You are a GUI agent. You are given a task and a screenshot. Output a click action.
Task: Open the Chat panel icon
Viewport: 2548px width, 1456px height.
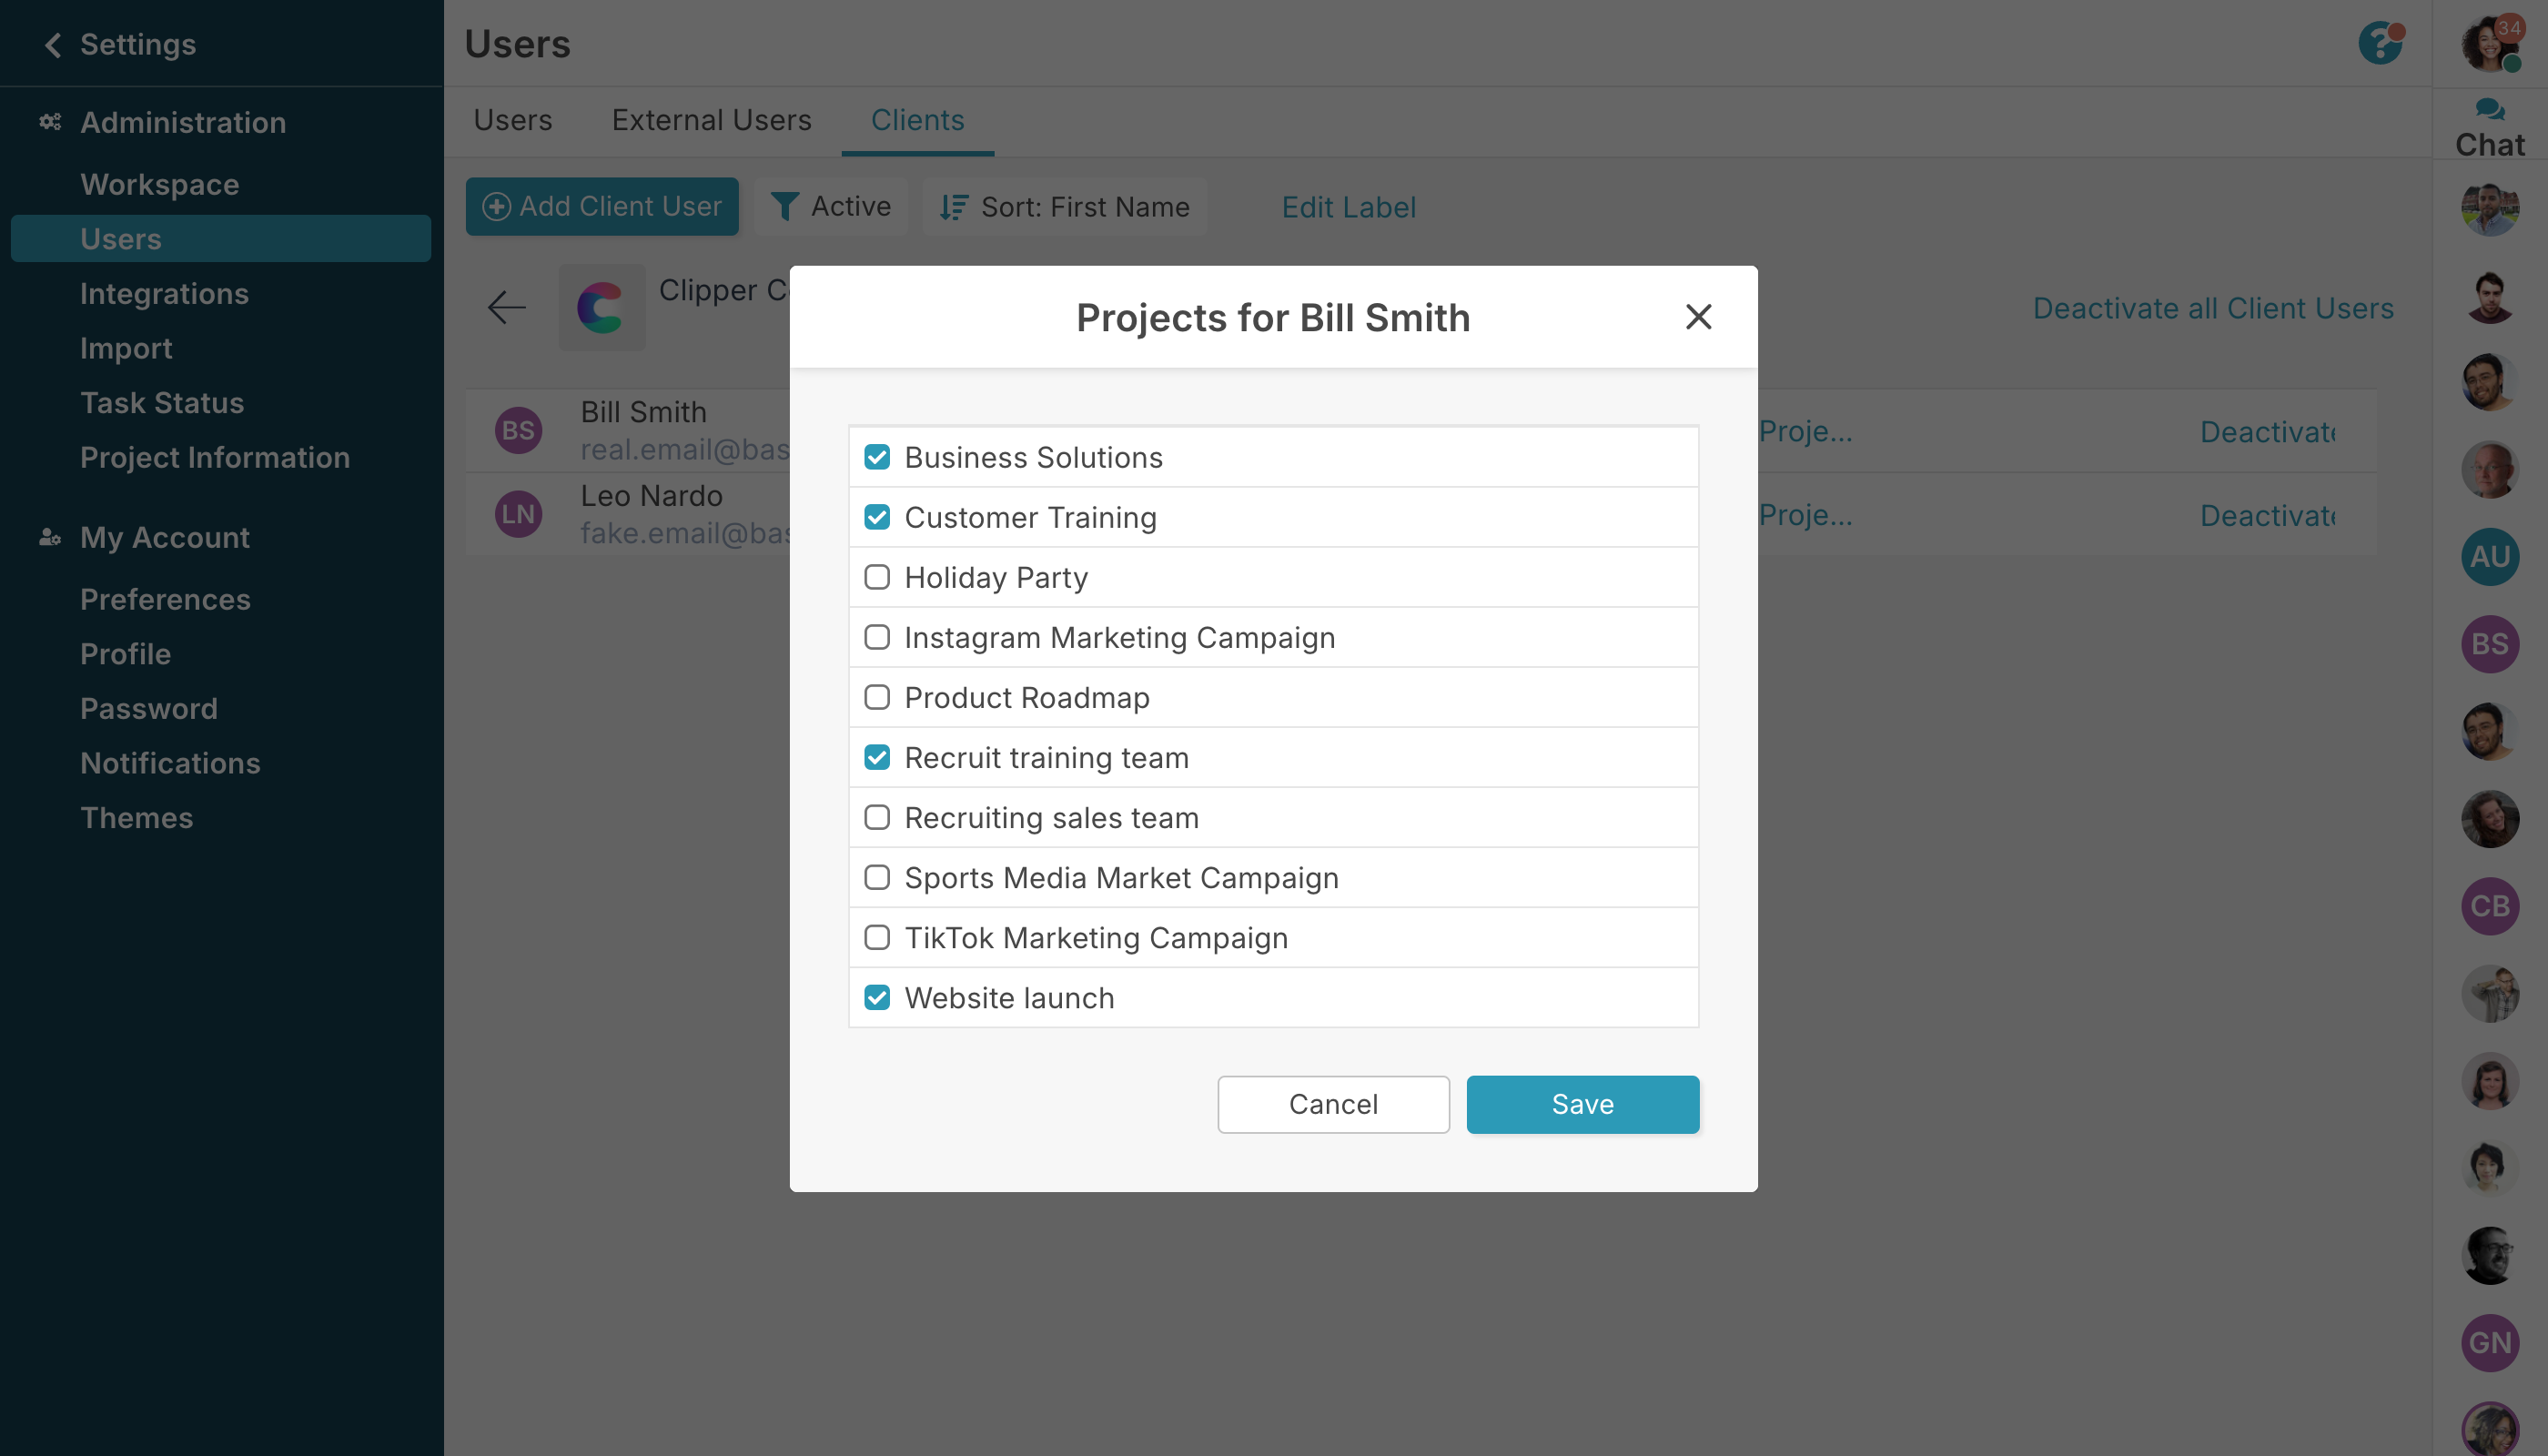pyautogui.click(x=2489, y=110)
